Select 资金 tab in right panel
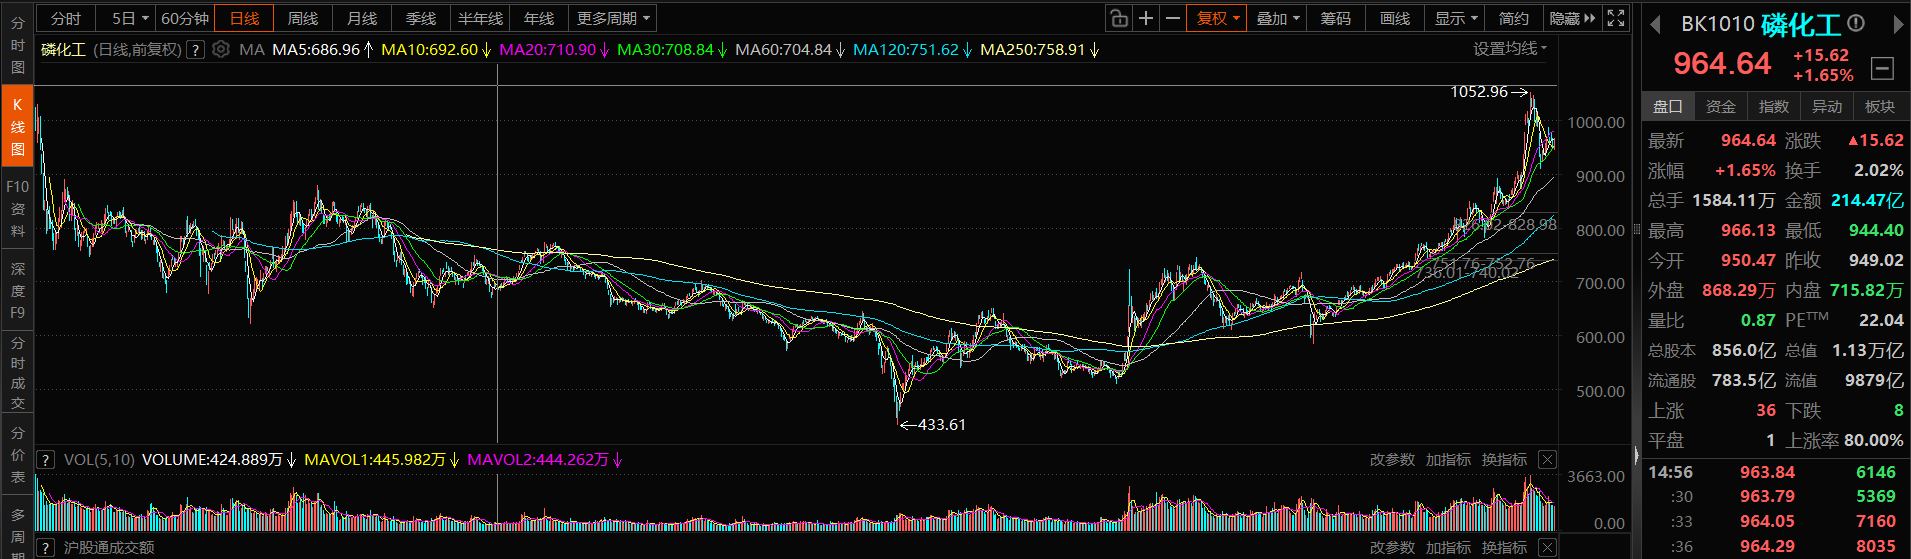Screen dimensions: 1911x559 coord(1720,106)
